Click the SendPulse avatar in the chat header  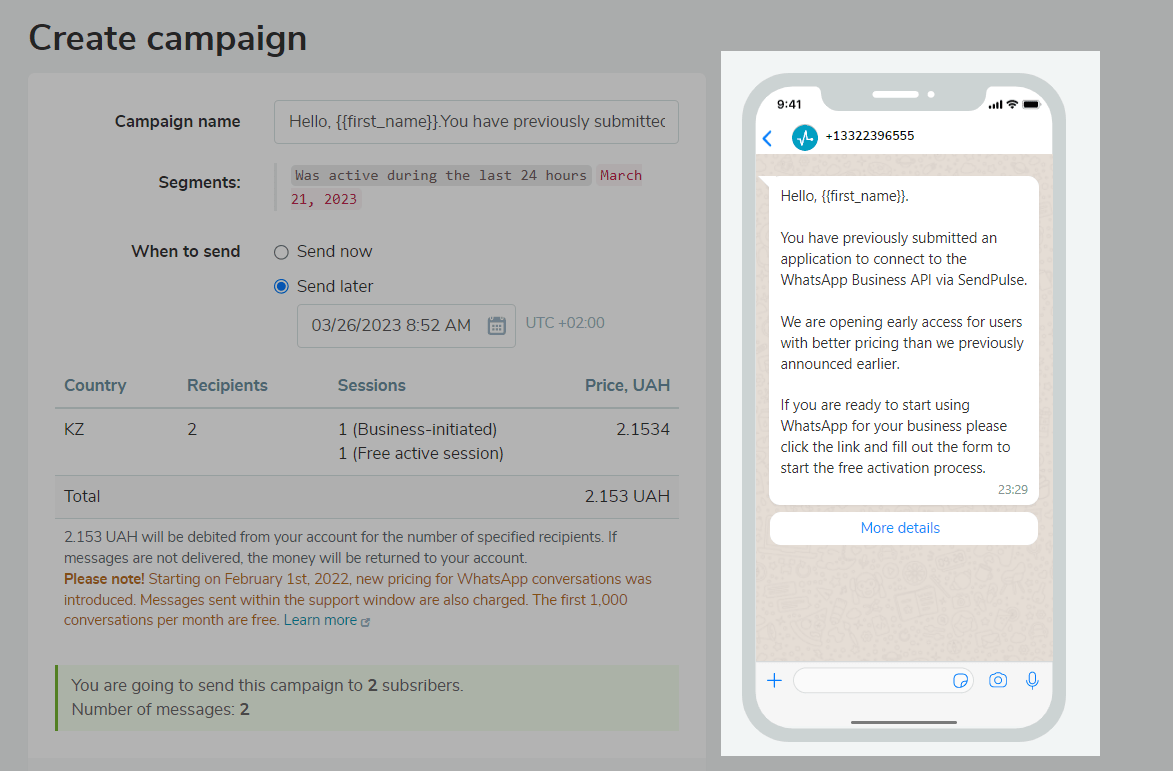point(805,138)
